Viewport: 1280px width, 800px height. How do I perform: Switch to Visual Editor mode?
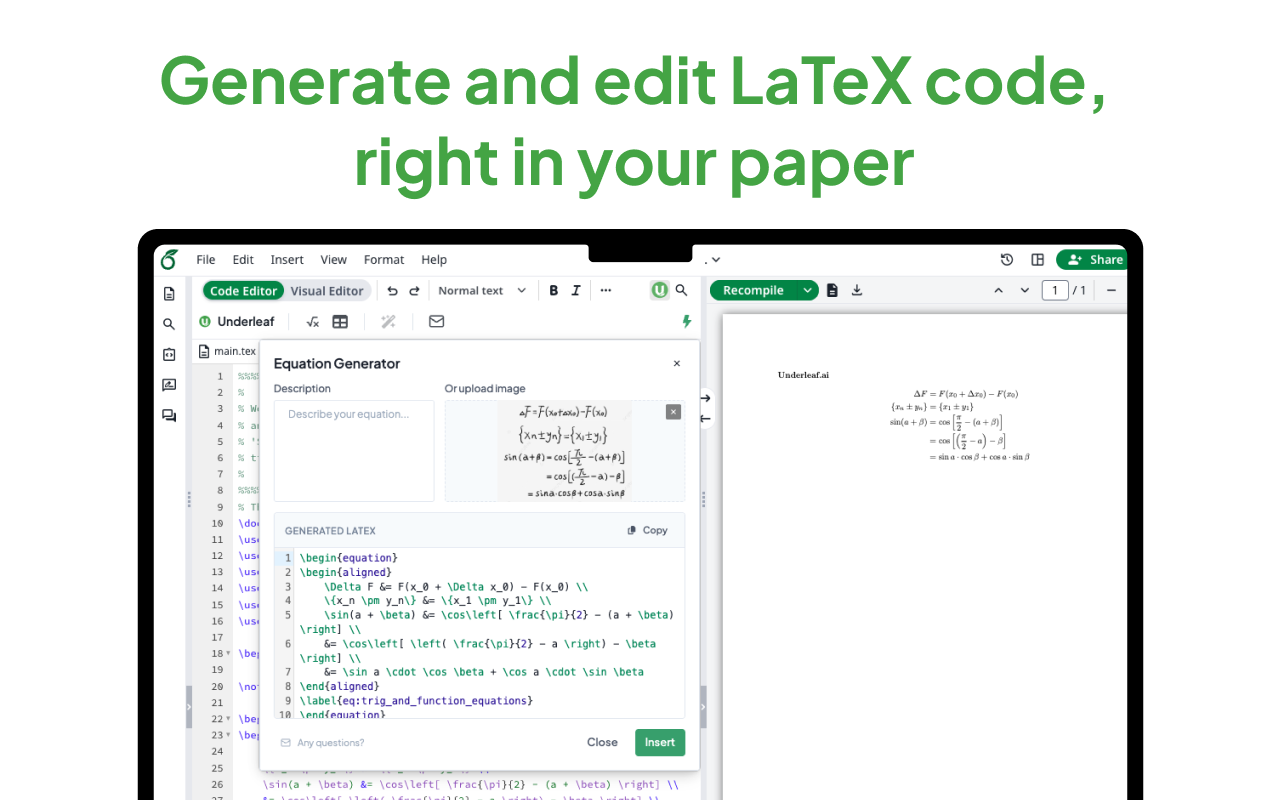pyautogui.click(x=327, y=291)
